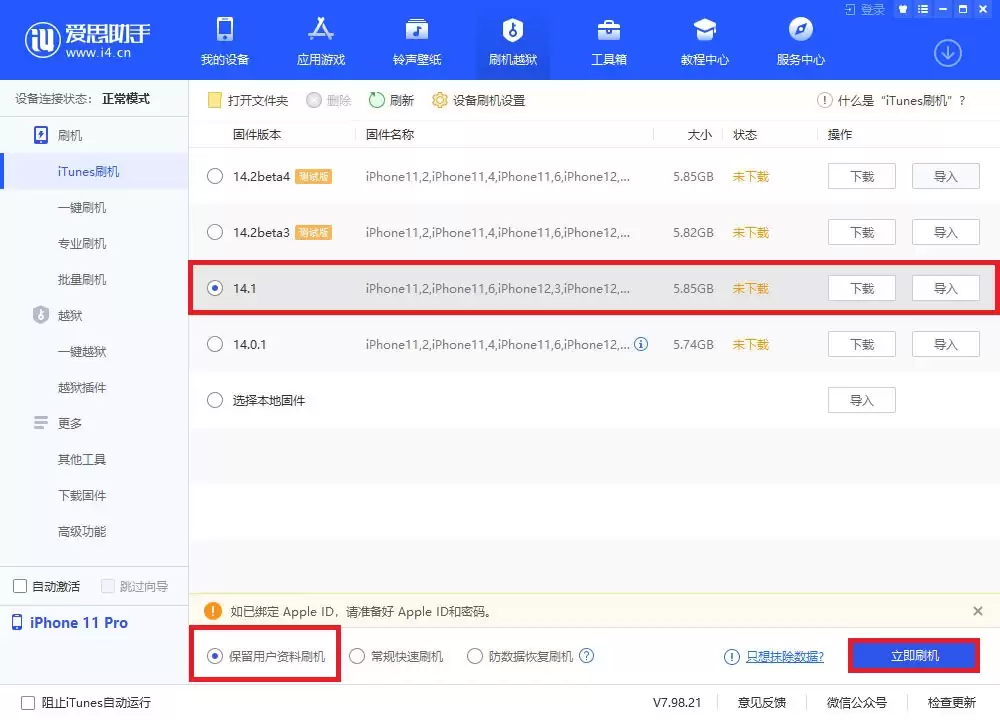The height and width of the screenshot is (720, 1000).
Task: Open the 刷机越狱 flash and jailbreak section
Action: click(x=513, y=41)
